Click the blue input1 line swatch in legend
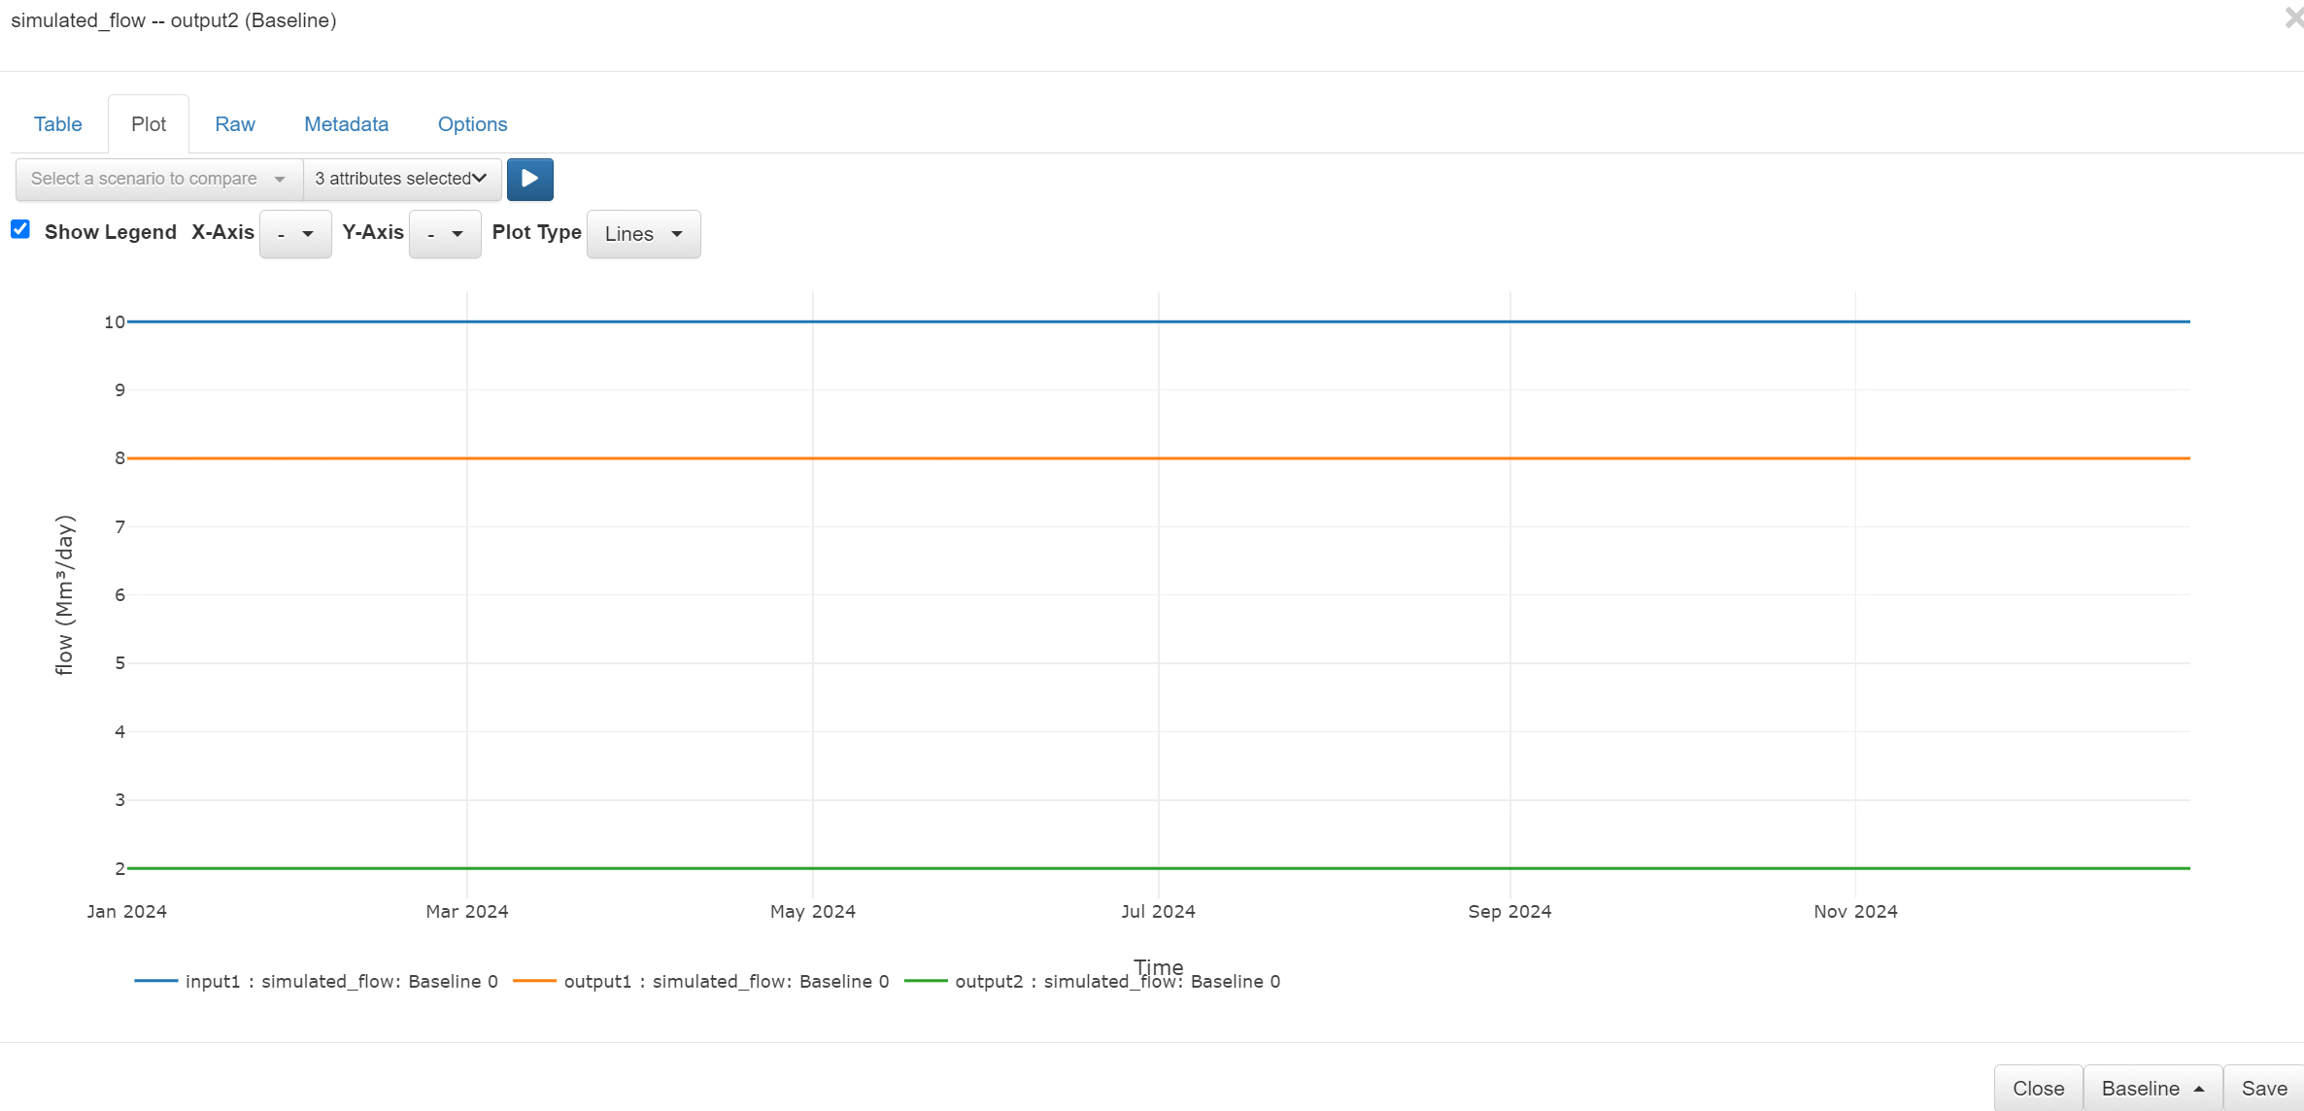This screenshot has height=1111, width=2304. point(156,981)
